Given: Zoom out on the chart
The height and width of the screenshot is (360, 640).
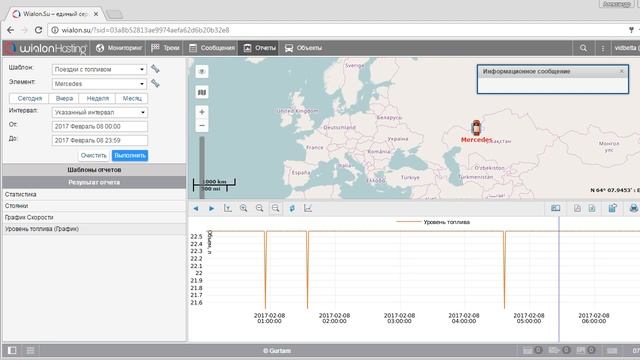Looking at the screenshot, I should (260, 209).
